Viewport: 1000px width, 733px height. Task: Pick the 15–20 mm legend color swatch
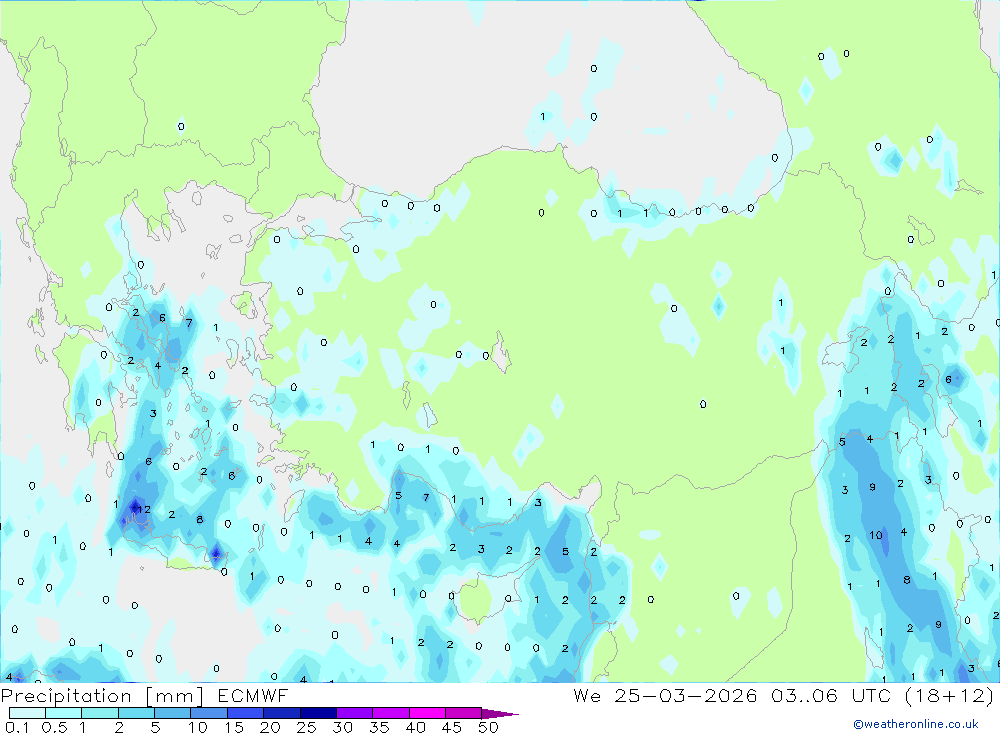245,713
